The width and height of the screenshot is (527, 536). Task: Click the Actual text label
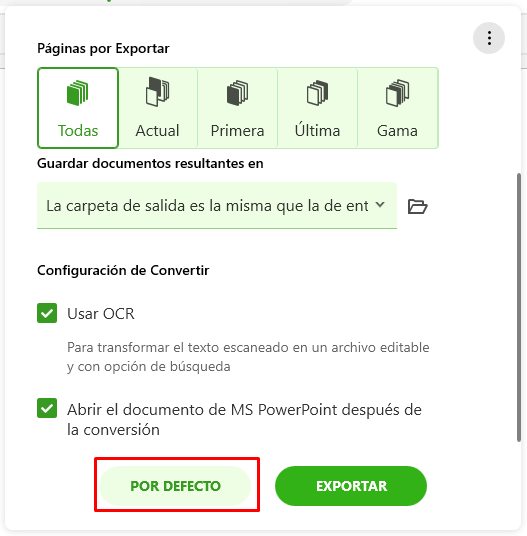click(x=157, y=131)
